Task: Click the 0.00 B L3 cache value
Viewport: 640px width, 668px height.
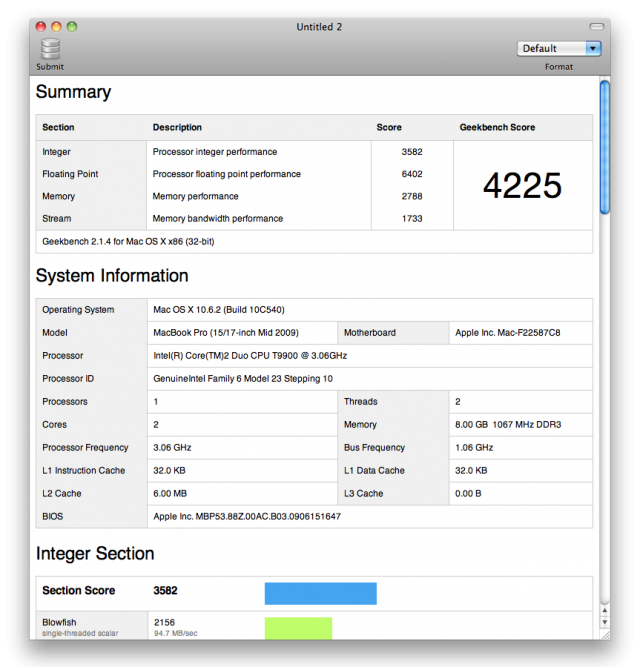Action: click(468, 494)
